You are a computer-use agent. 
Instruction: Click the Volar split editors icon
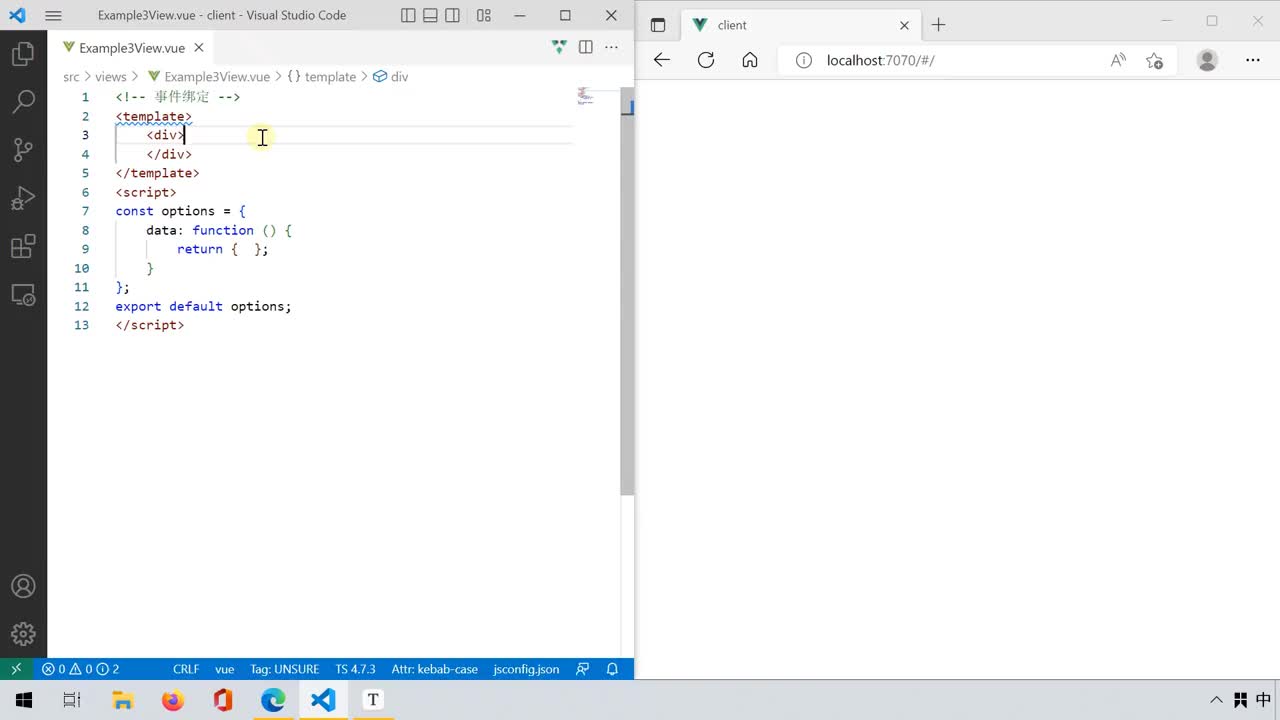(x=559, y=47)
